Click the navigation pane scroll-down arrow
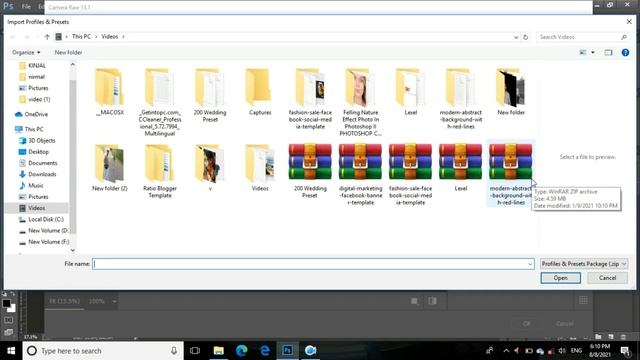 [x=73, y=250]
